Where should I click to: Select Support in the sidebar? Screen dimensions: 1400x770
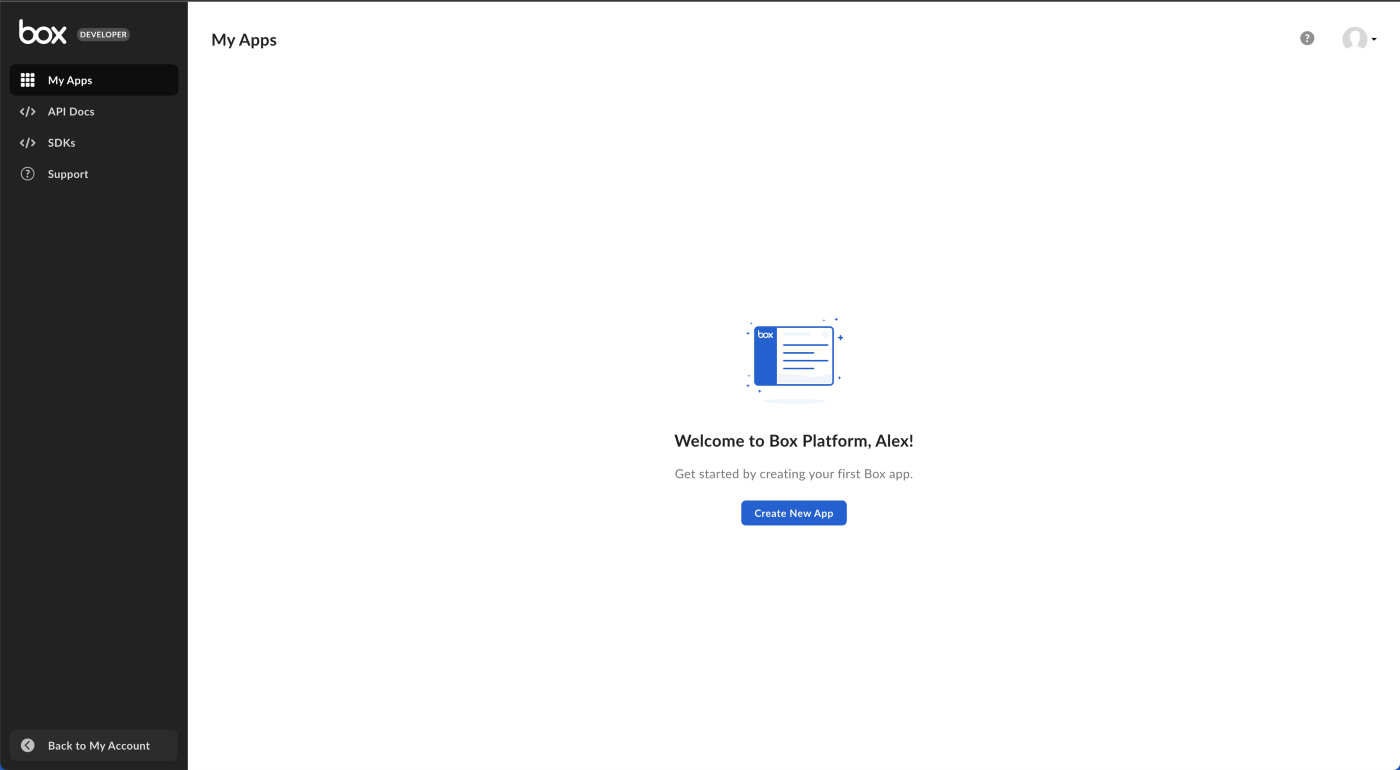[94, 174]
